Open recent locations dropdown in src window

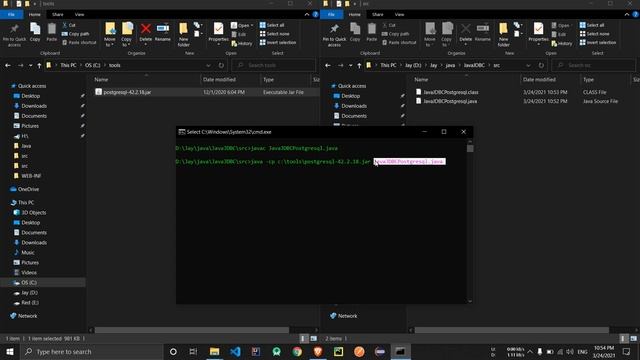(x=350, y=65)
